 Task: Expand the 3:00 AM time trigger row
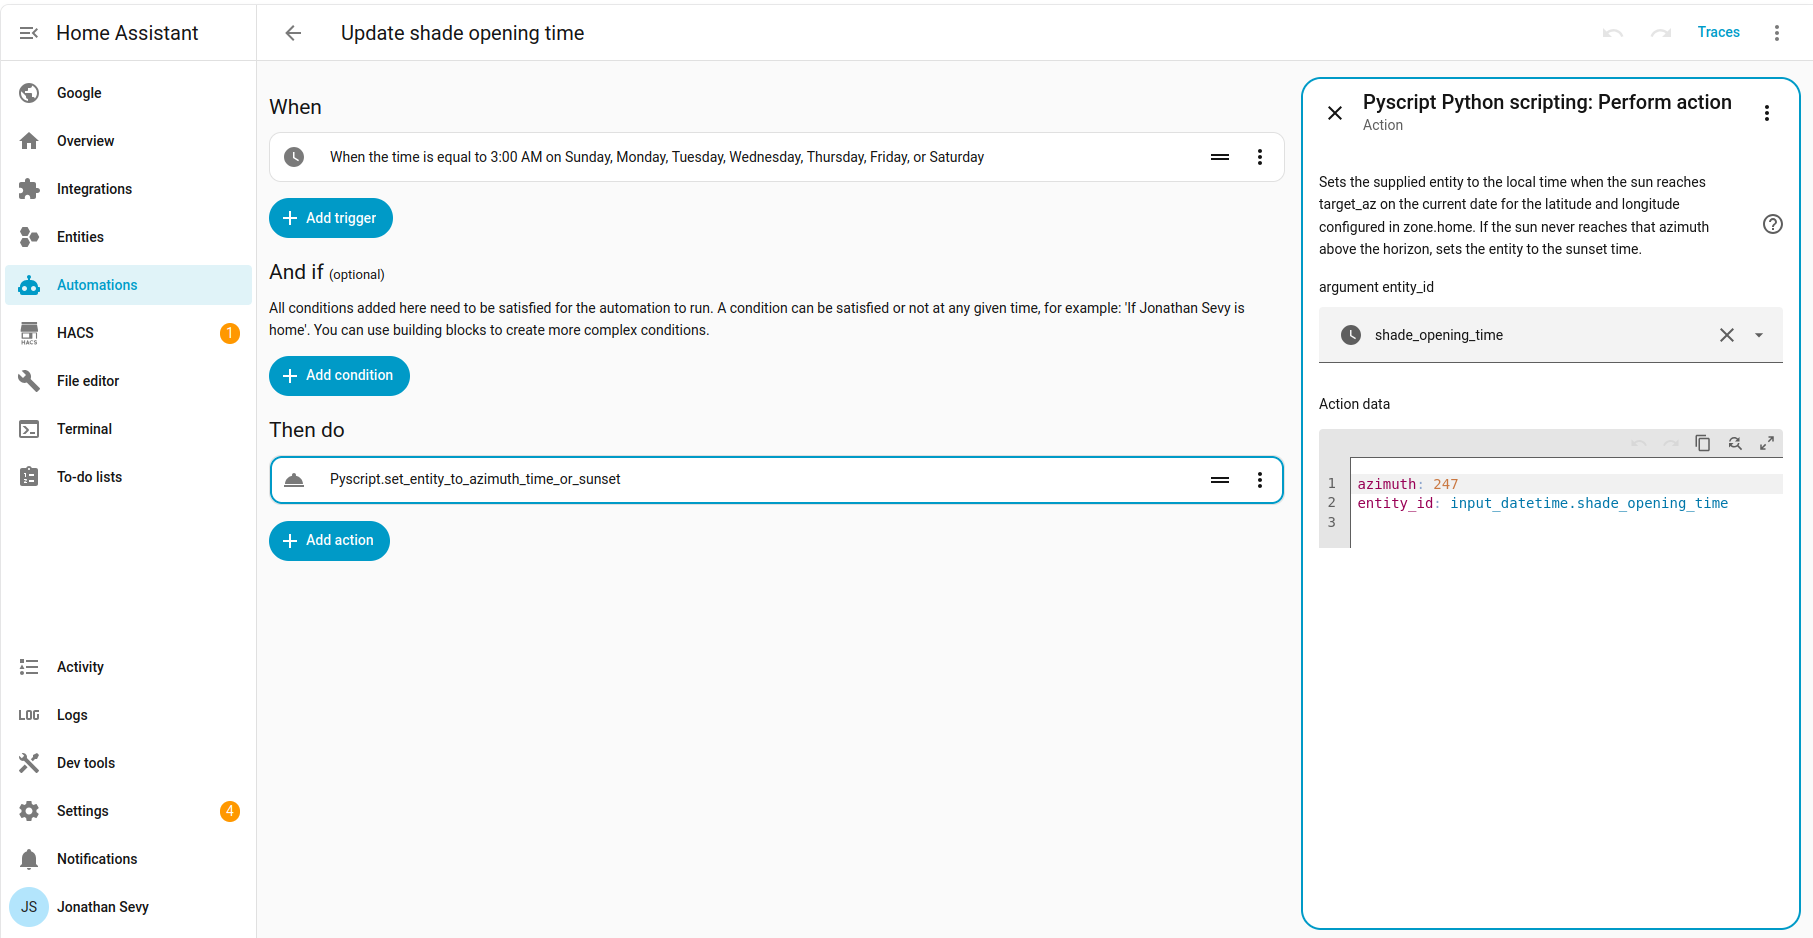click(x=776, y=157)
